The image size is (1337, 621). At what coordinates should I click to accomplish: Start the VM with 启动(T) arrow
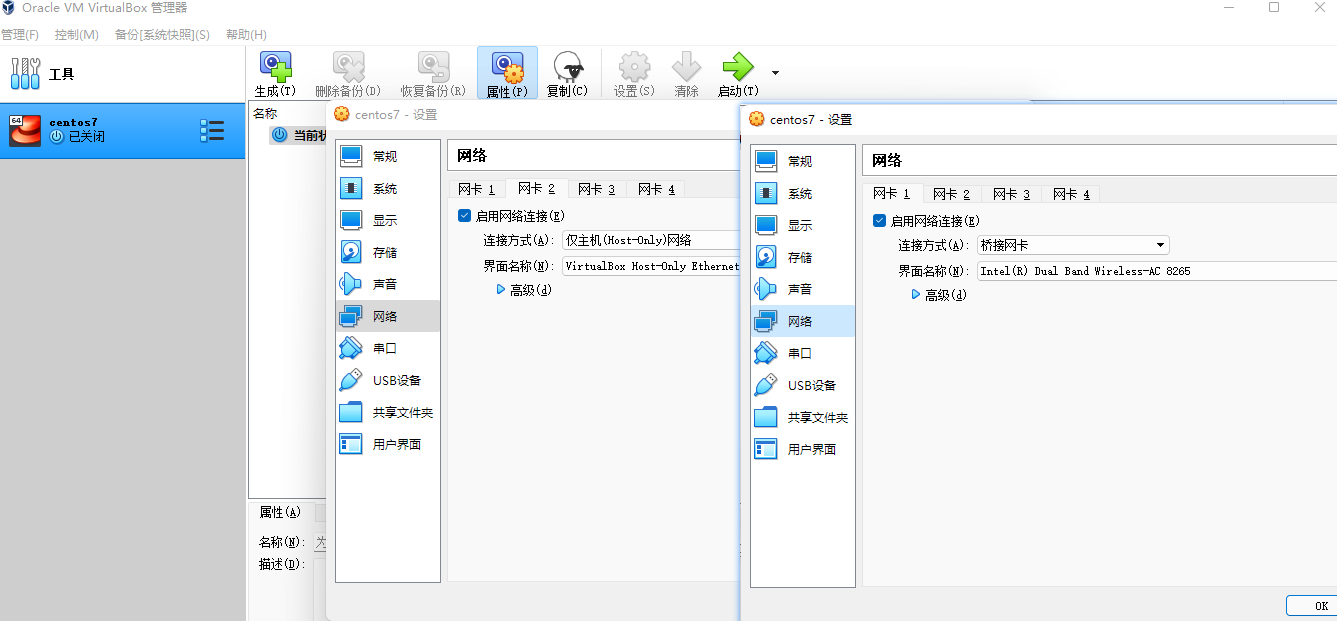(738, 74)
